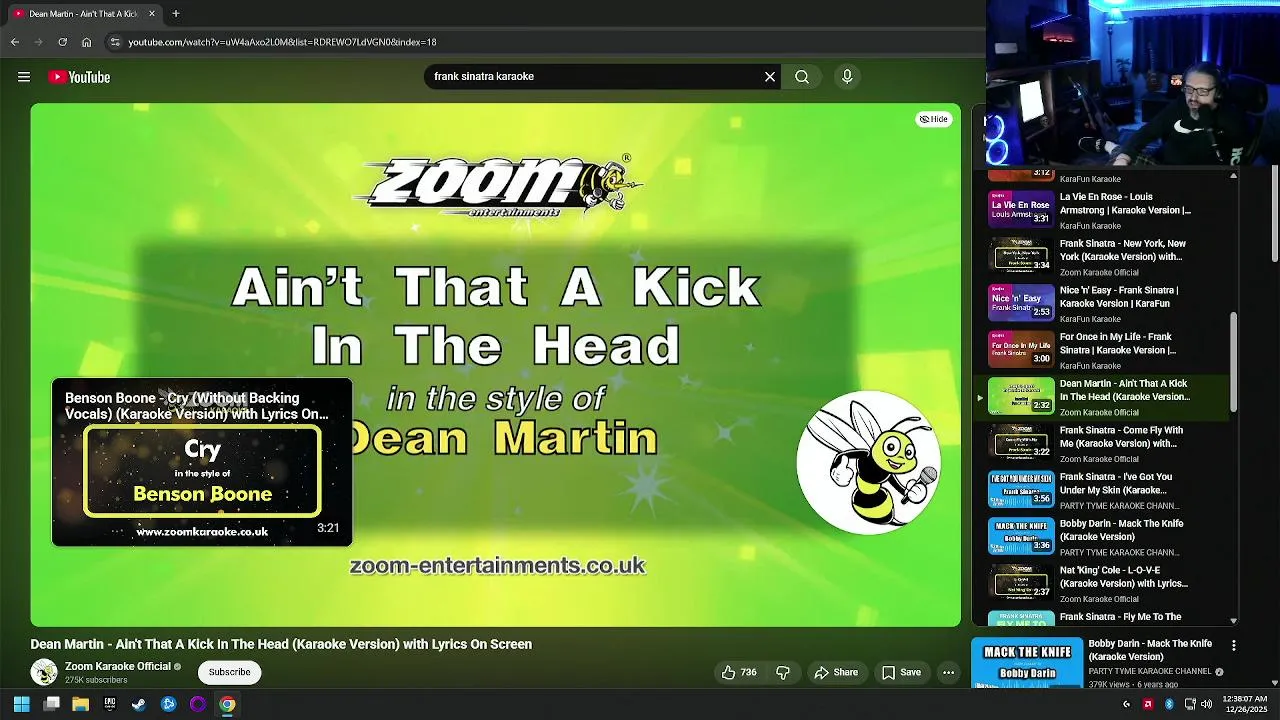1280x720 pixels.
Task: Open Logitech G Hub tray icon
Action: point(1127,704)
